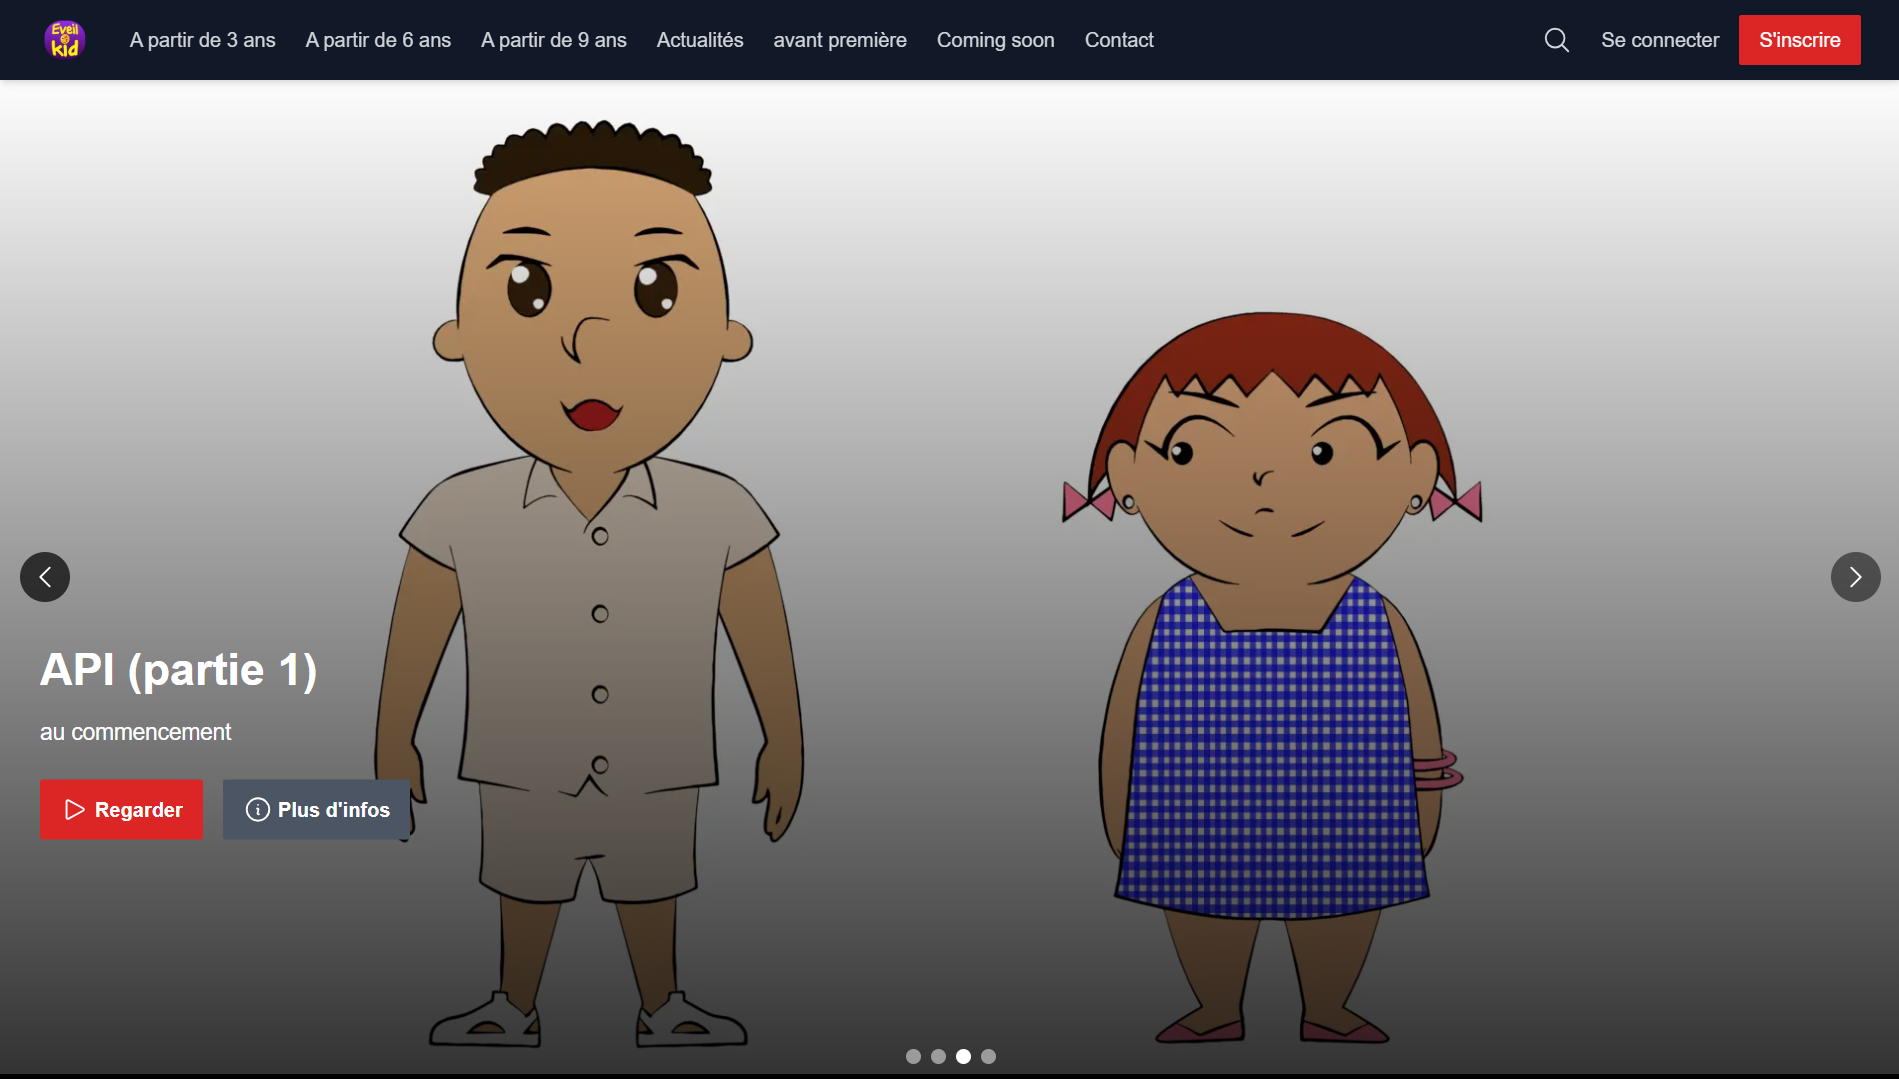Click the API (partie 1) title
Screen dimensions: 1899x1079
coord(178,670)
